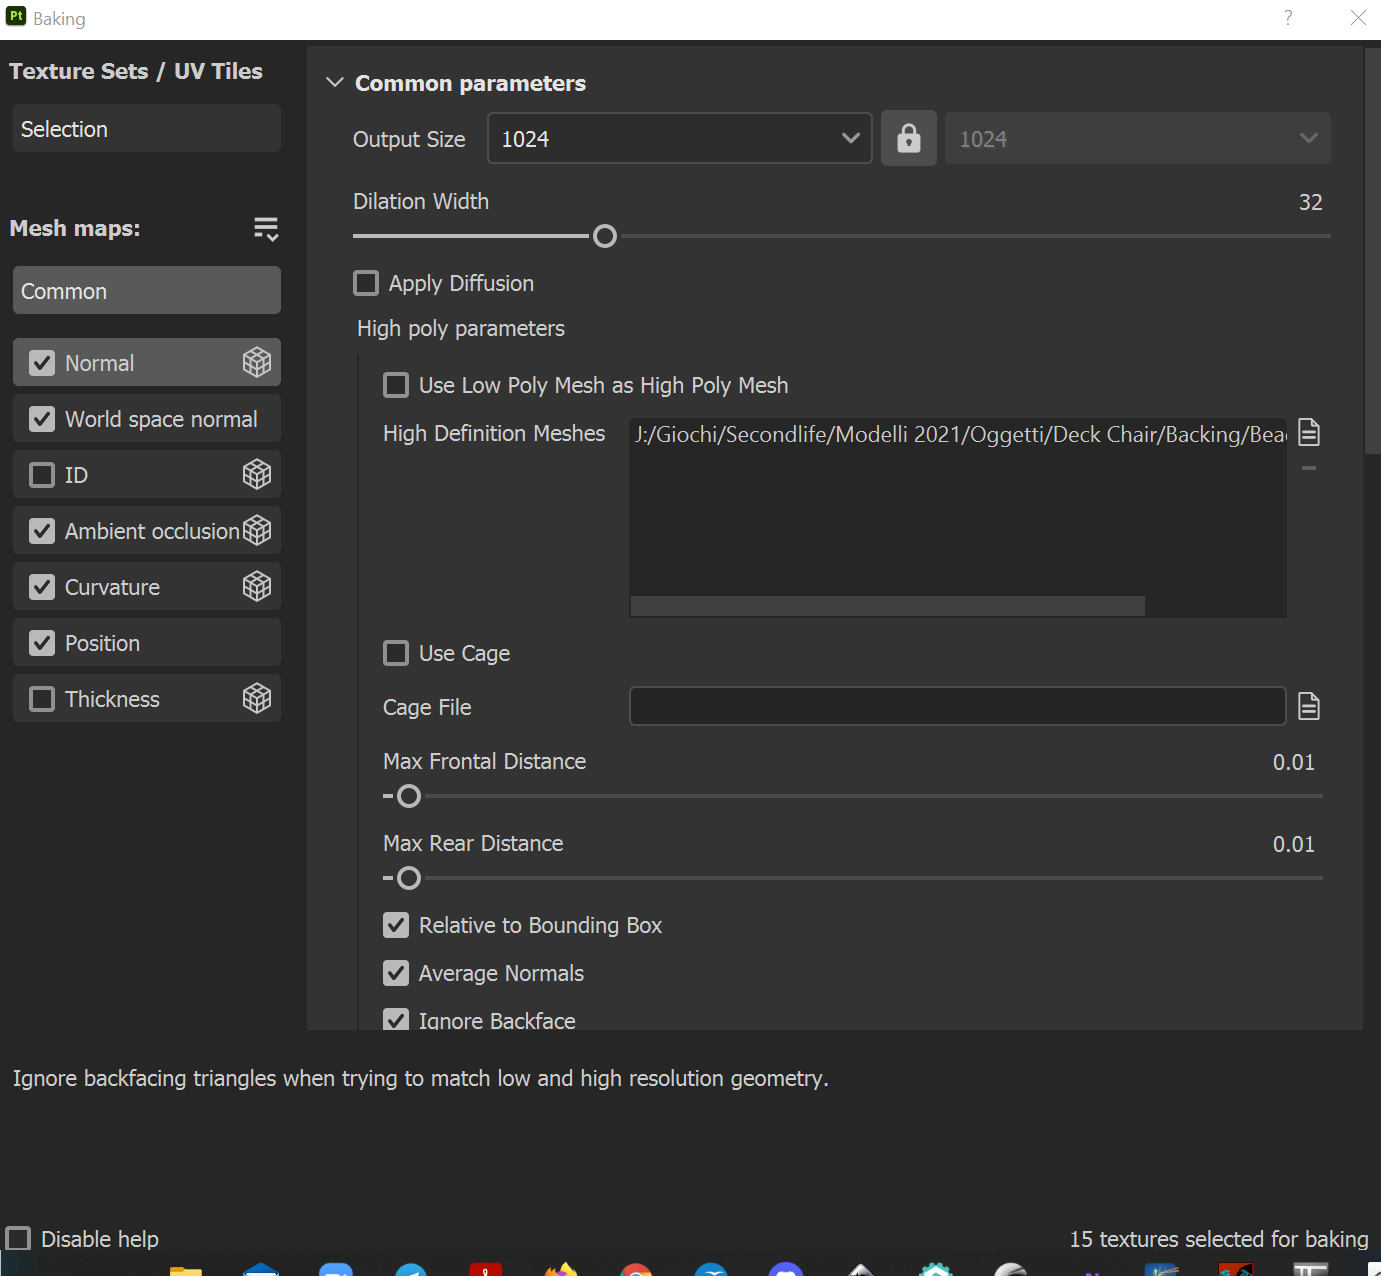
Task: Select the Deck Chair mesh path entry in the list
Action: 959,434
